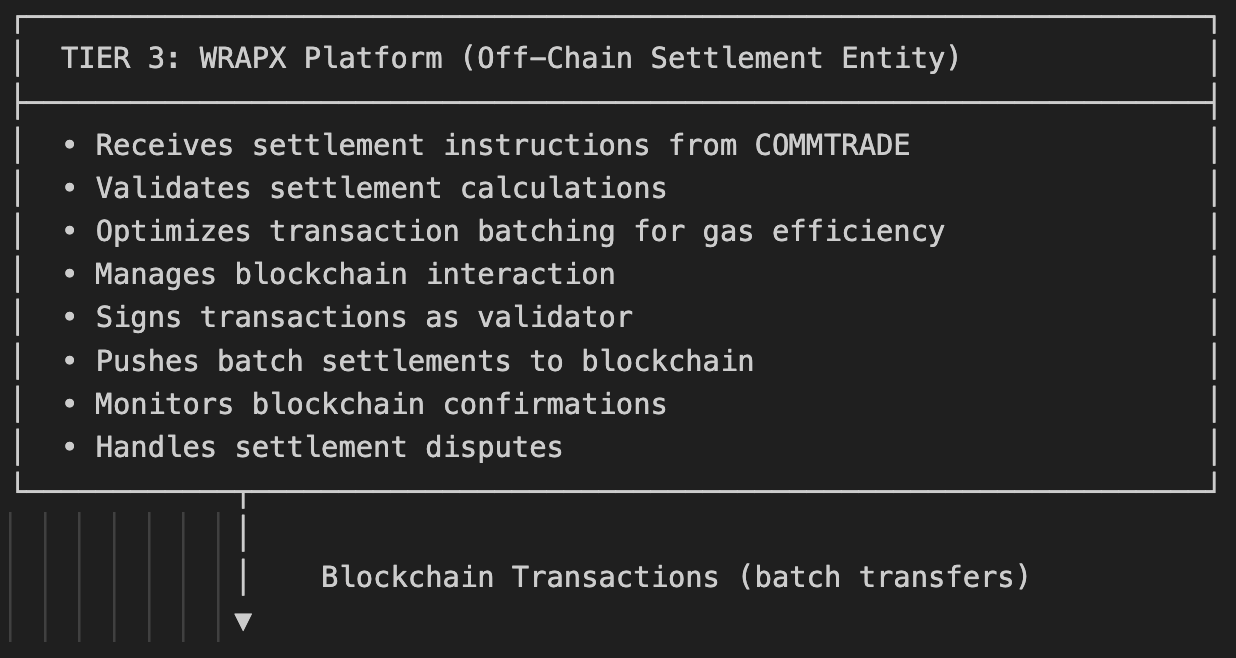The image size is (1236, 658).
Task: Place cursor on "Receives settlement instructions" text
Action: point(372,145)
